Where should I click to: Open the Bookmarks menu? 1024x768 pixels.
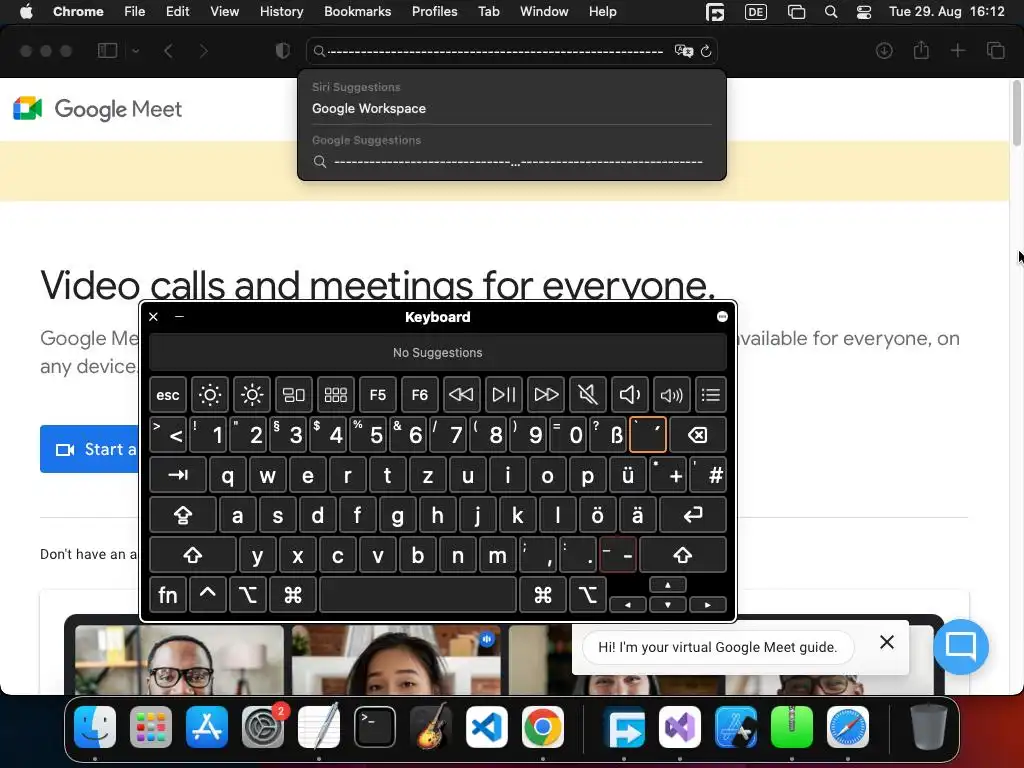click(x=357, y=11)
